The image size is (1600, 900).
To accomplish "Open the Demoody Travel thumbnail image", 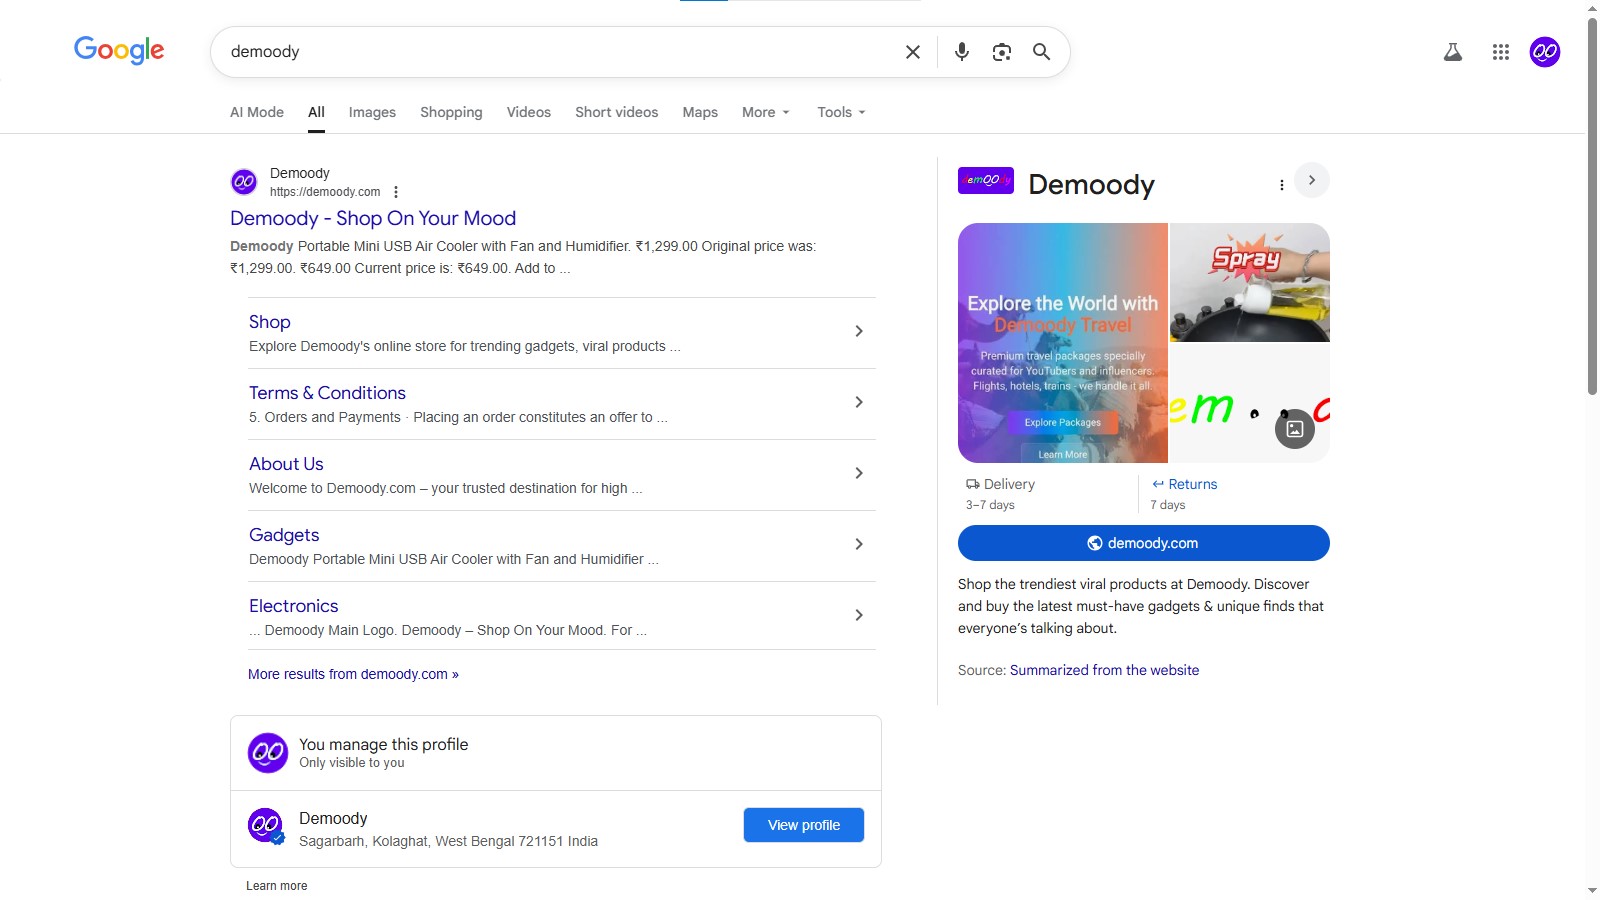I will coord(1062,342).
